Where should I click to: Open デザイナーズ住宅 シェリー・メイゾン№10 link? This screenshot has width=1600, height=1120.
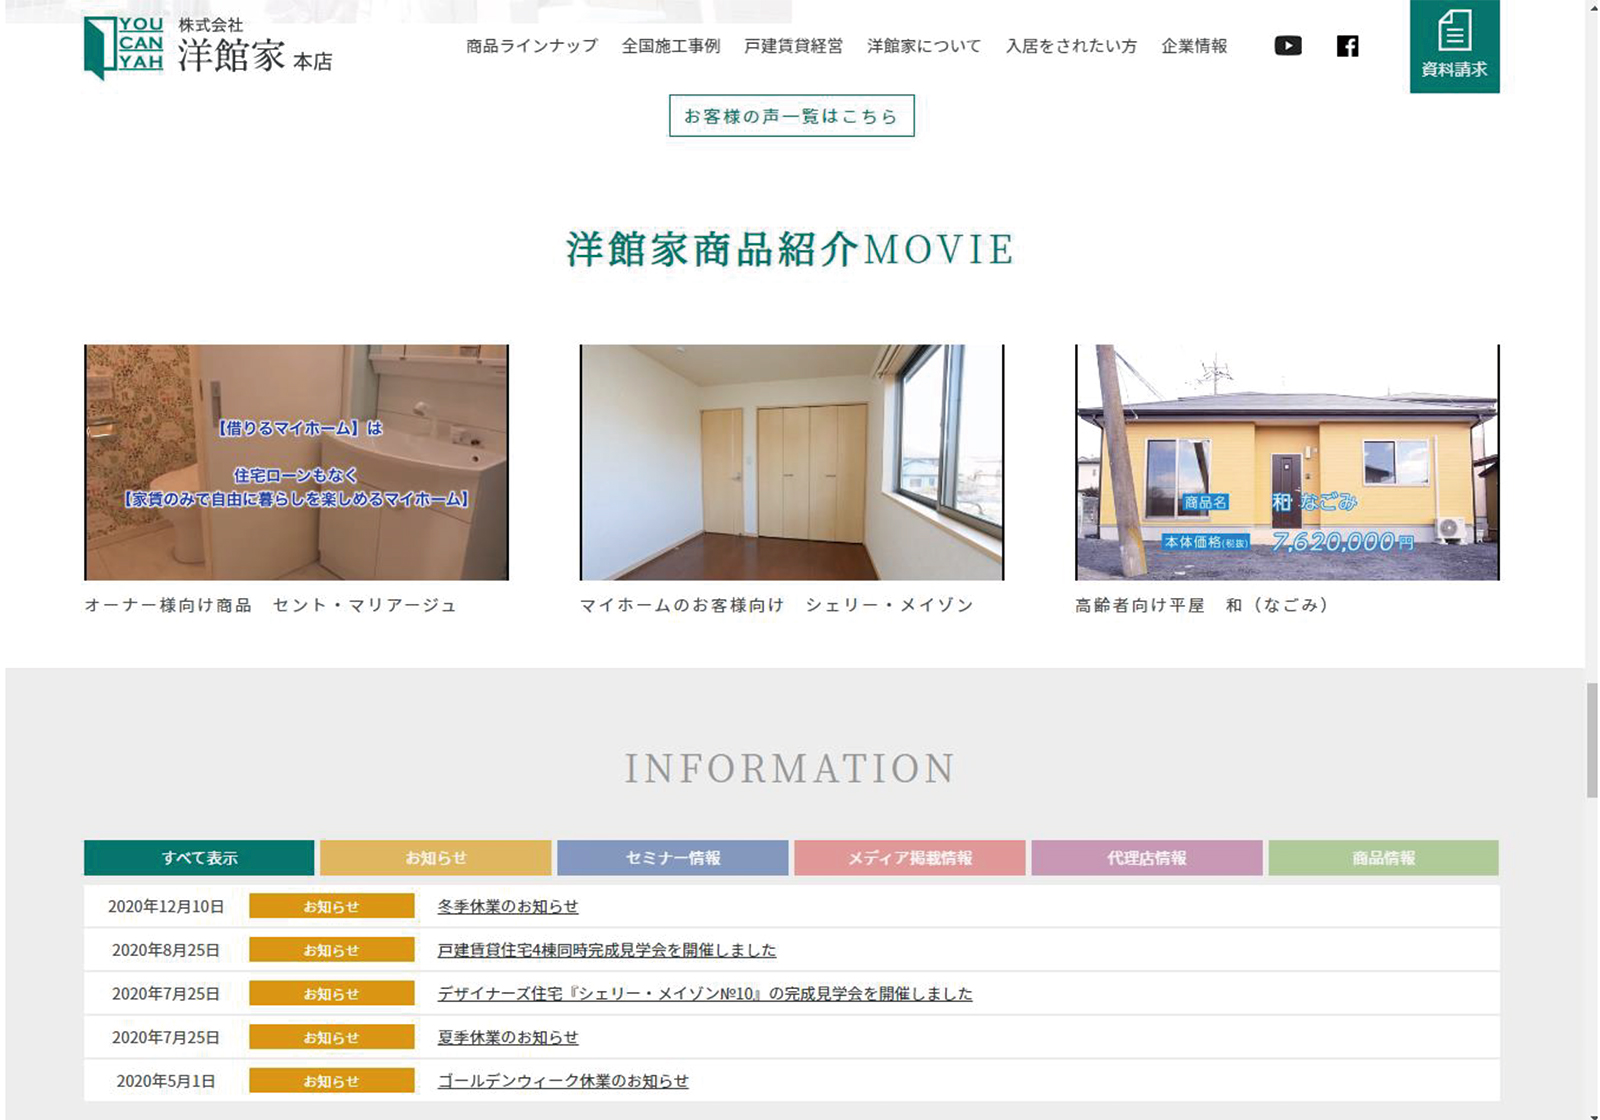coord(705,994)
